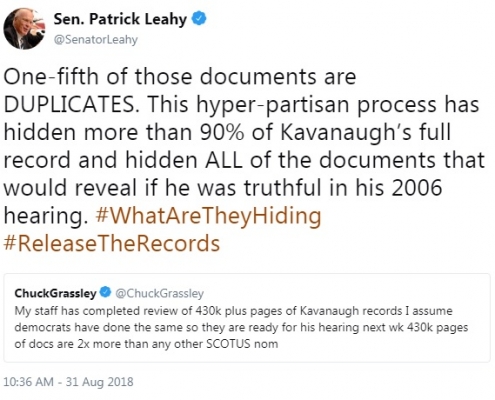Click the tweet line mentioning his 2006

click(223, 188)
